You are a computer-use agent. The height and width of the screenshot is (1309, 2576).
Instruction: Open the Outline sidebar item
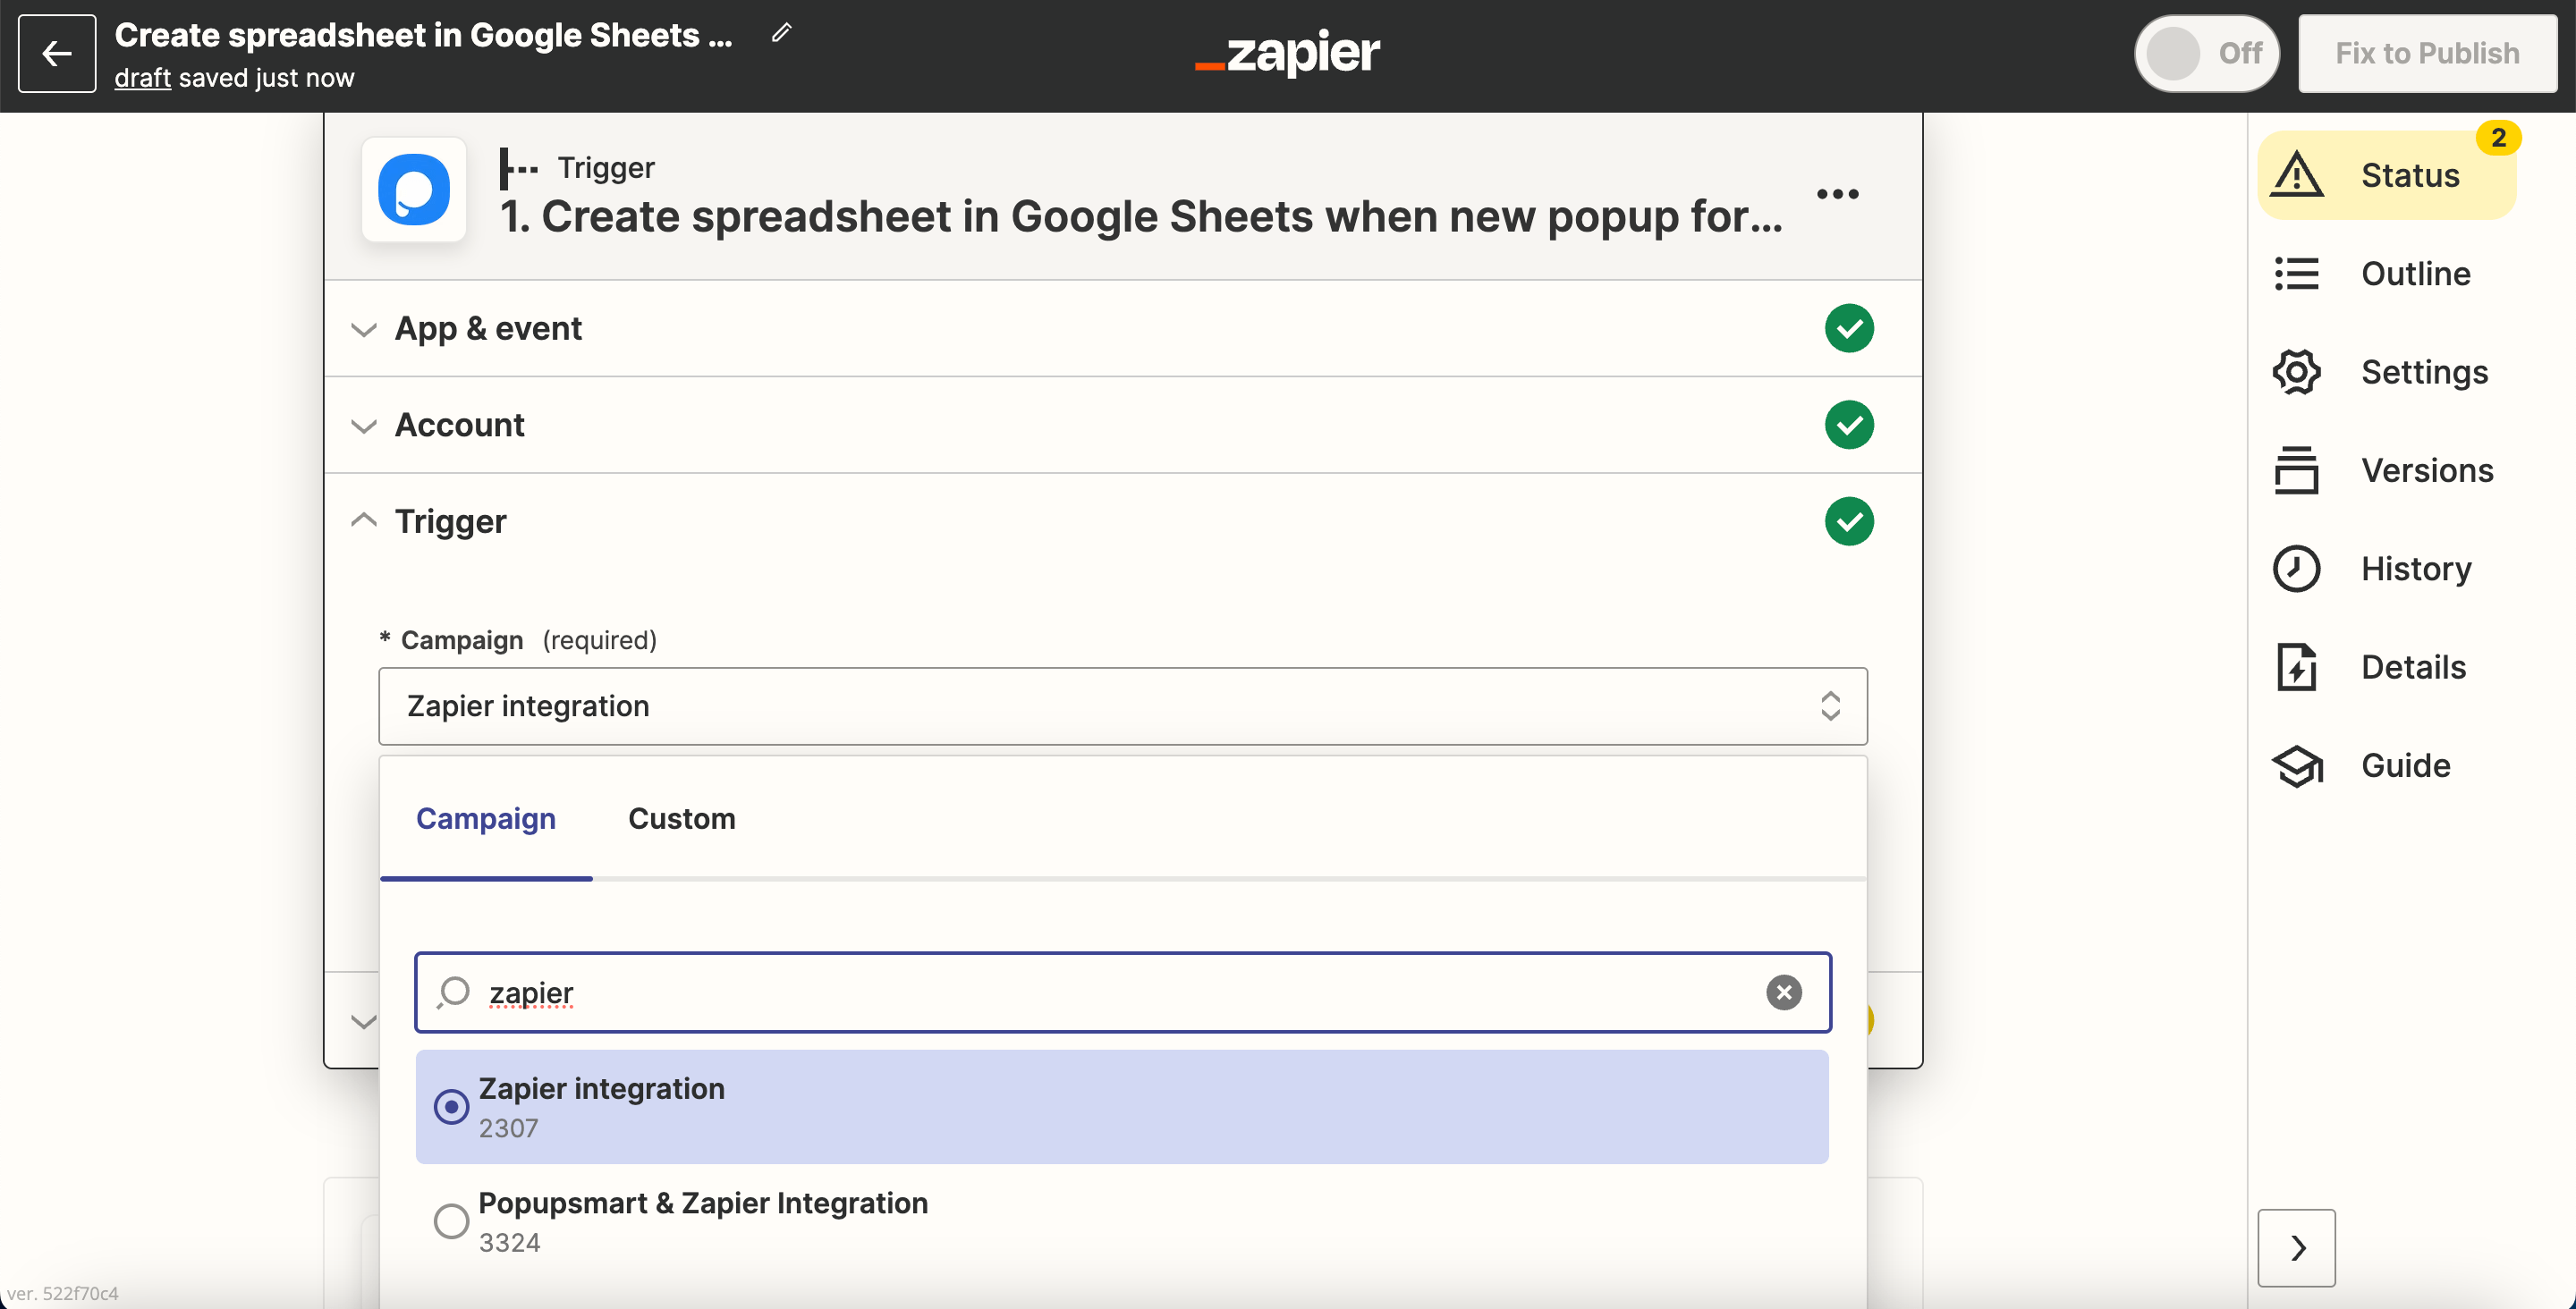[x=2386, y=273]
